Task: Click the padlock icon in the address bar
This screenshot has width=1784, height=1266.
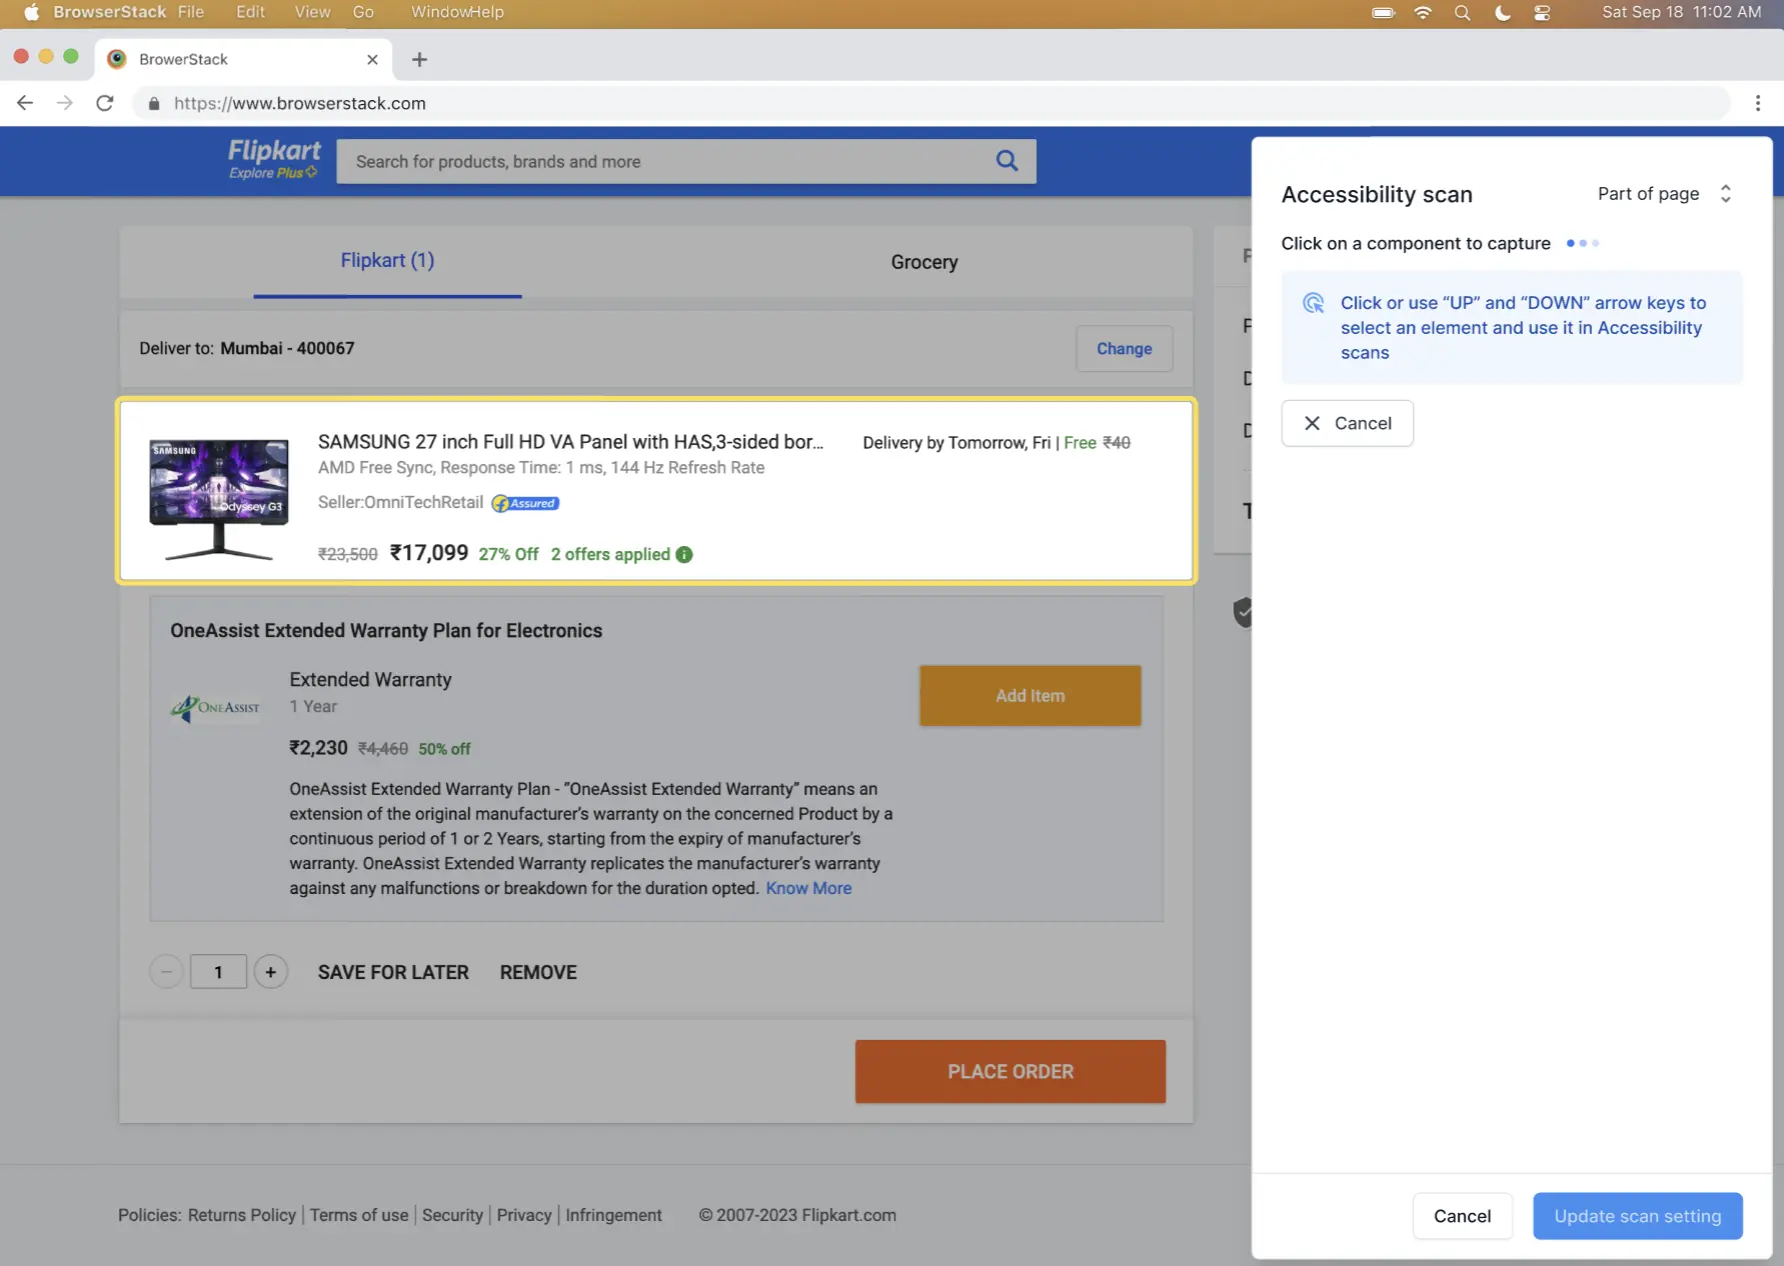Action: point(153,103)
